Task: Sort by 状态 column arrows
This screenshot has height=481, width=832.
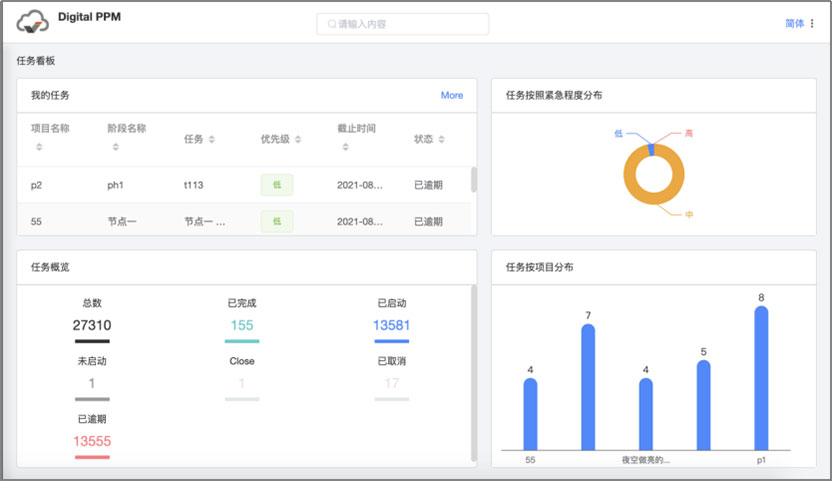Action: point(441,139)
